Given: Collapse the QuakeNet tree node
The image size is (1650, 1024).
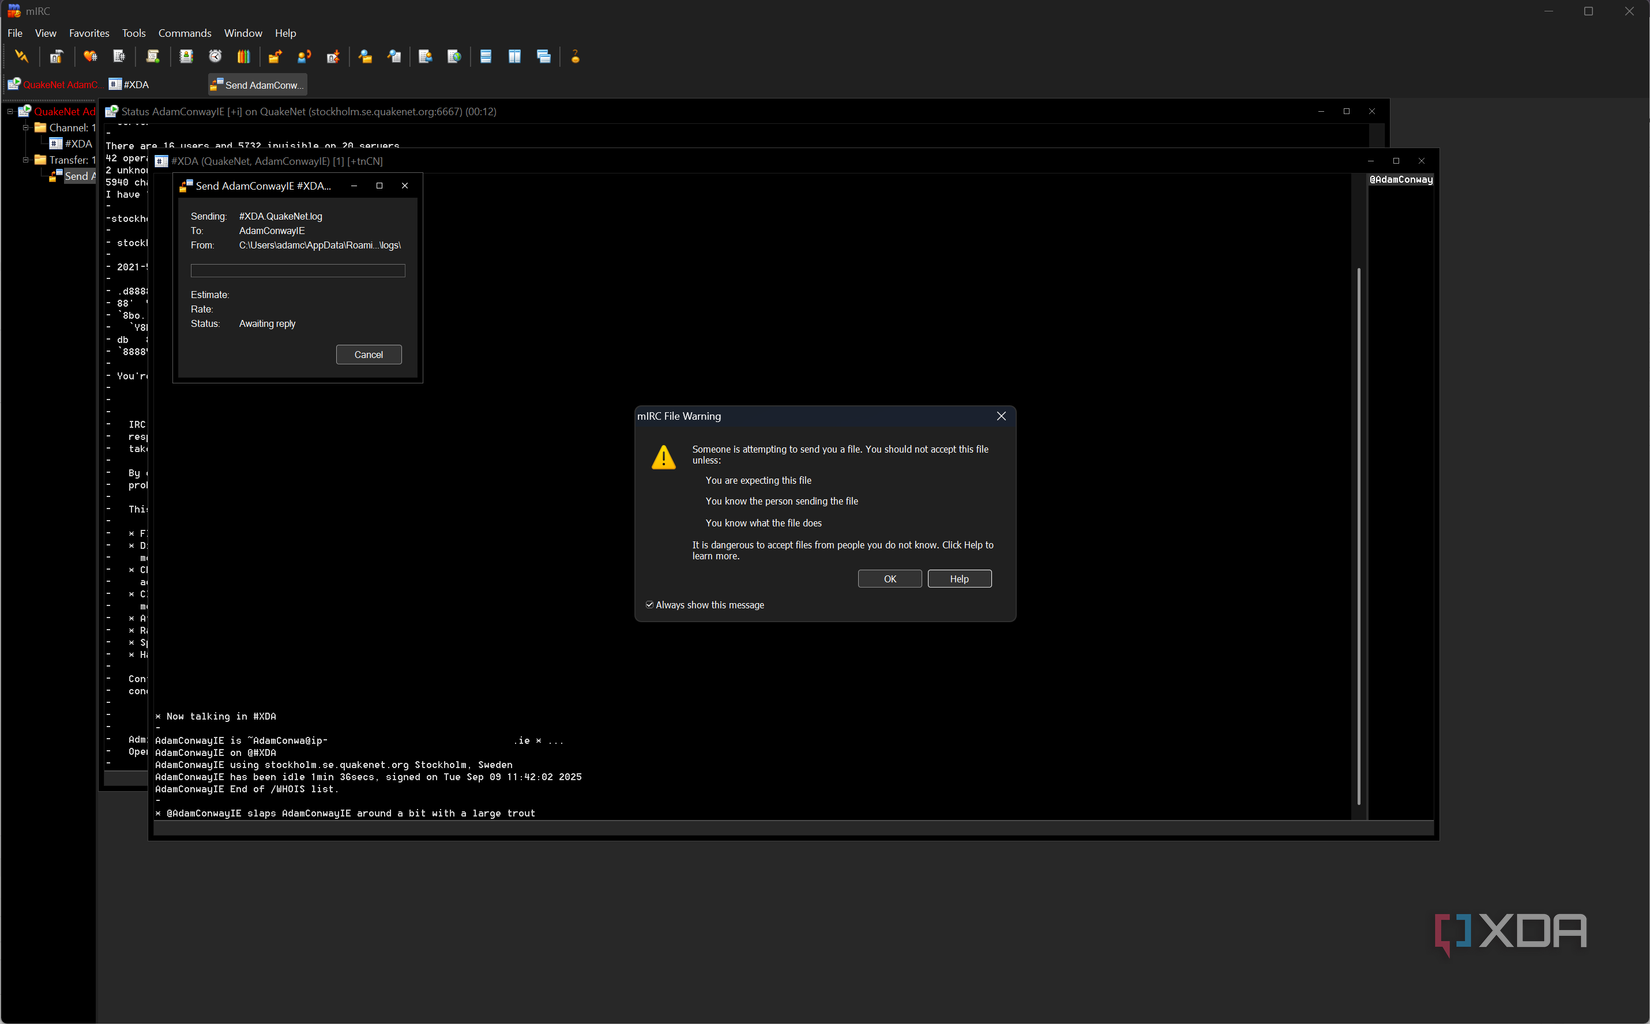Looking at the screenshot, I should pos(10,111).
